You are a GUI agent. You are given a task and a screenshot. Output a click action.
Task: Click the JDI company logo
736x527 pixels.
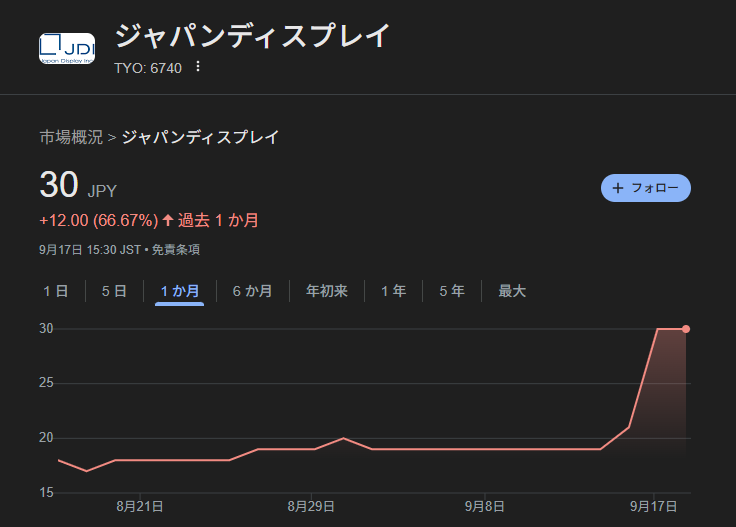pos(67,48)
